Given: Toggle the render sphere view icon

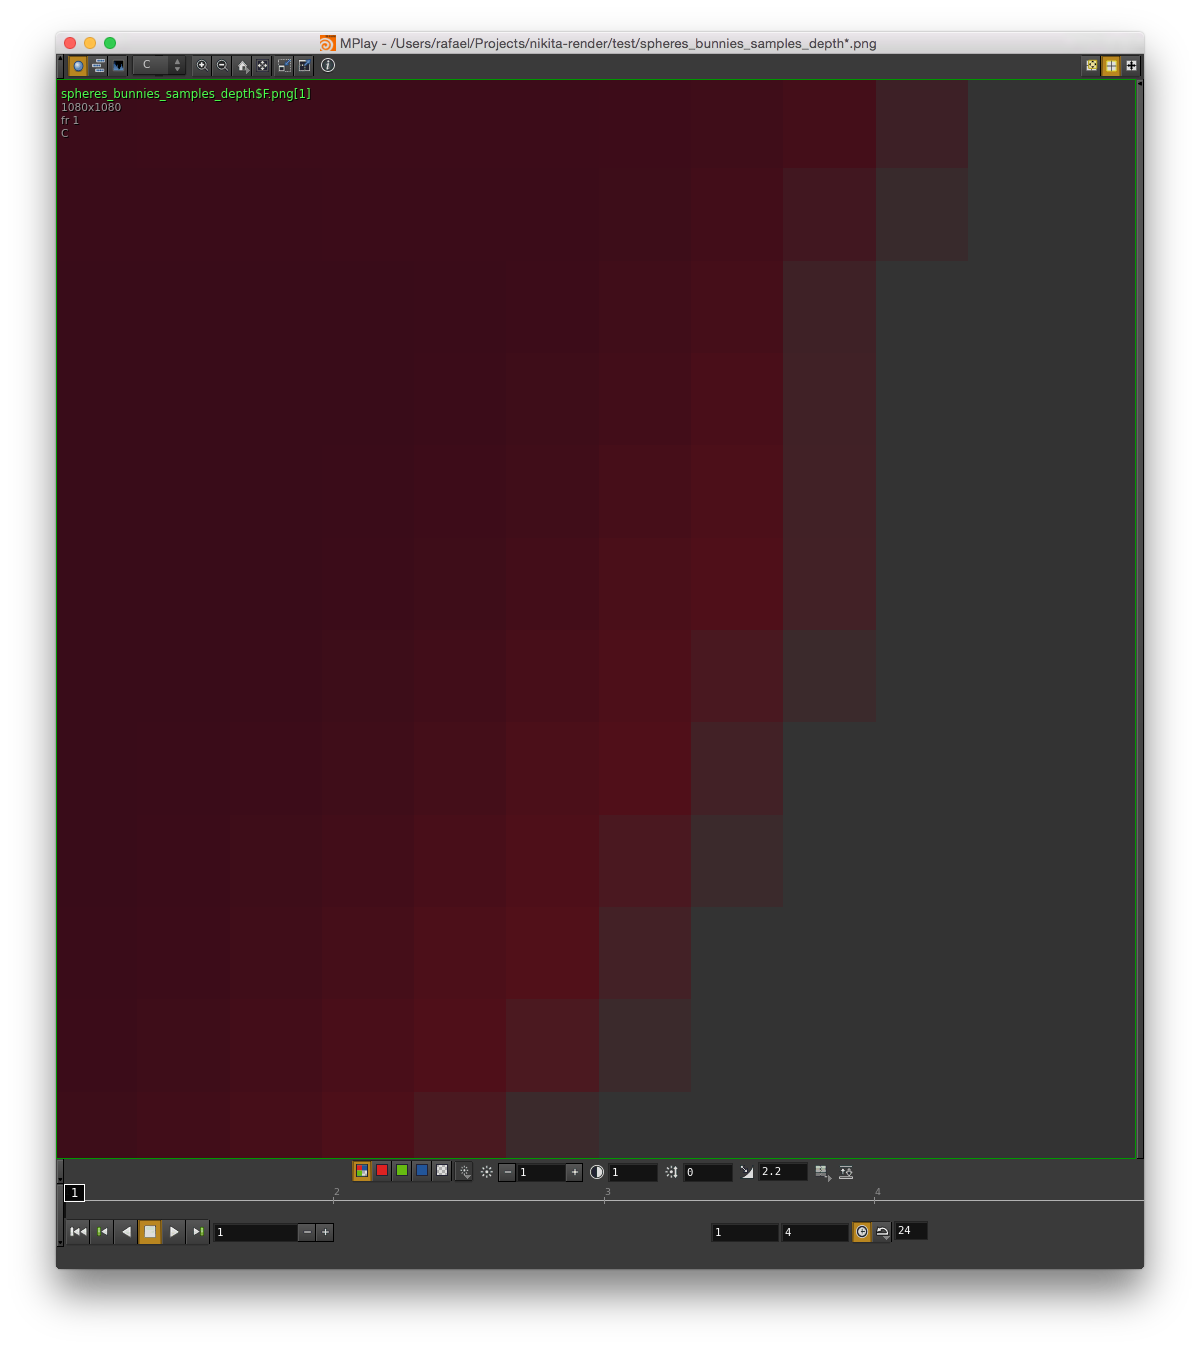Looking at the screenshot, I should click(x=78, y=66).
